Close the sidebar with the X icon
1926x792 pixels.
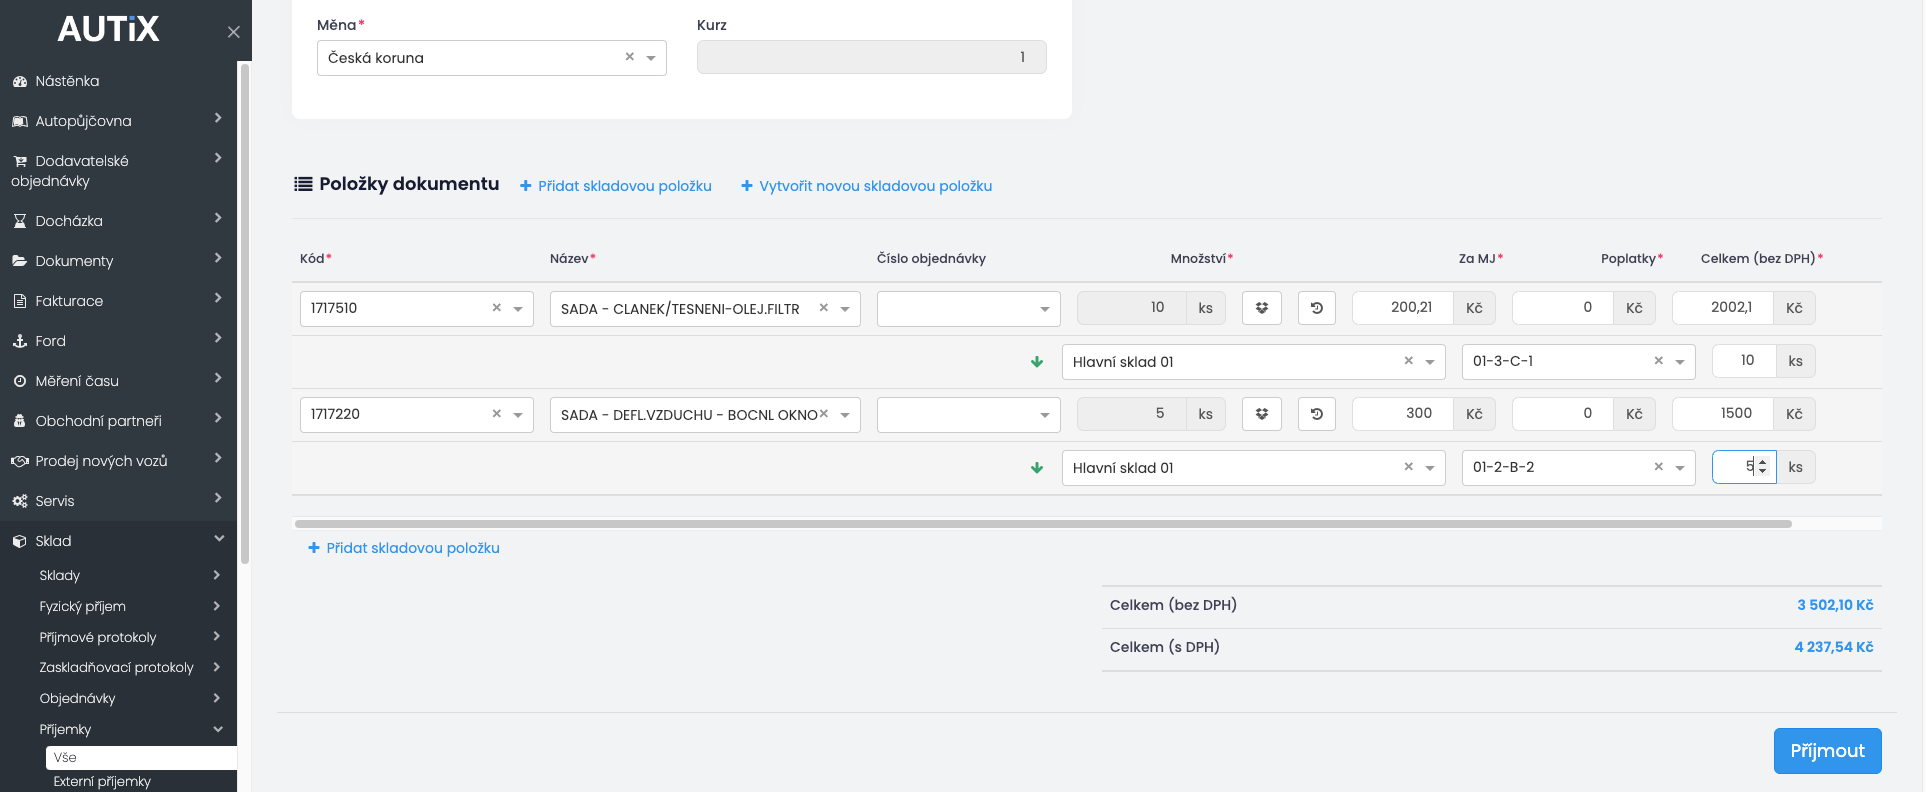(234, 32)
